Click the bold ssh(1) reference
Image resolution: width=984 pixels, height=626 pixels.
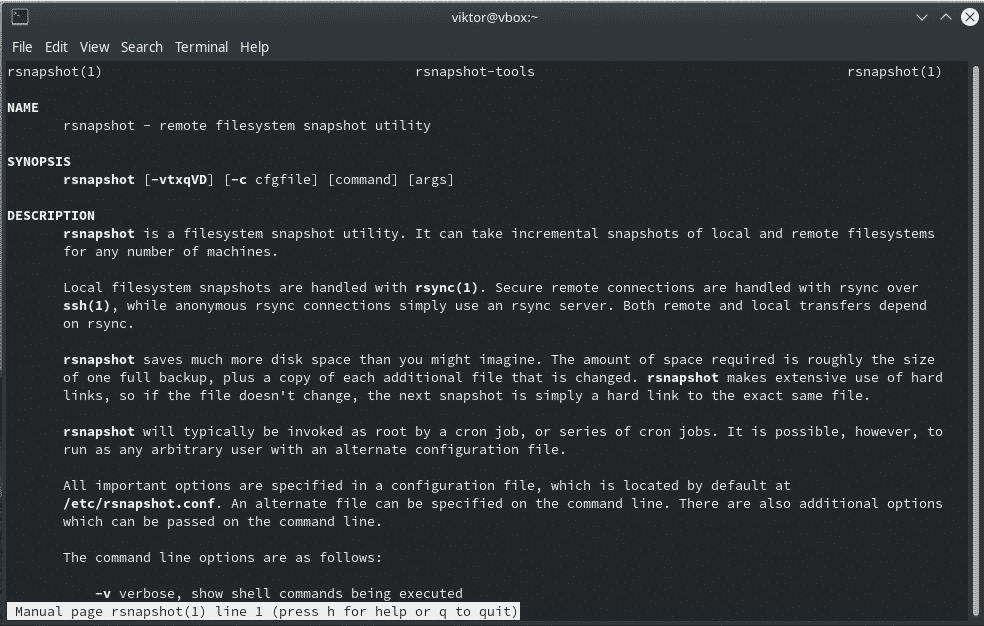pyautogui.click(x=87, y=305)
